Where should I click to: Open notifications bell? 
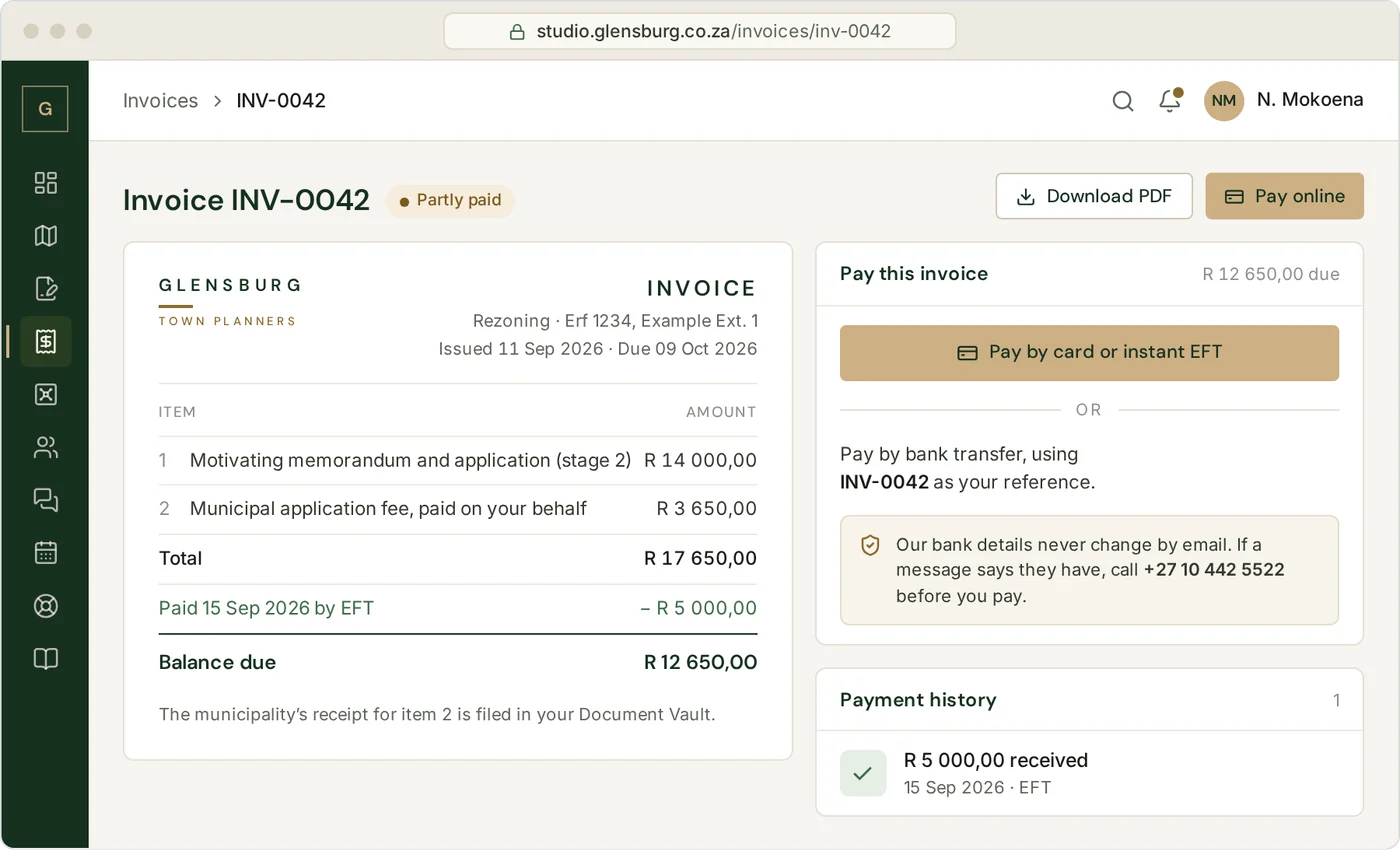click(x=1170, y=101)
